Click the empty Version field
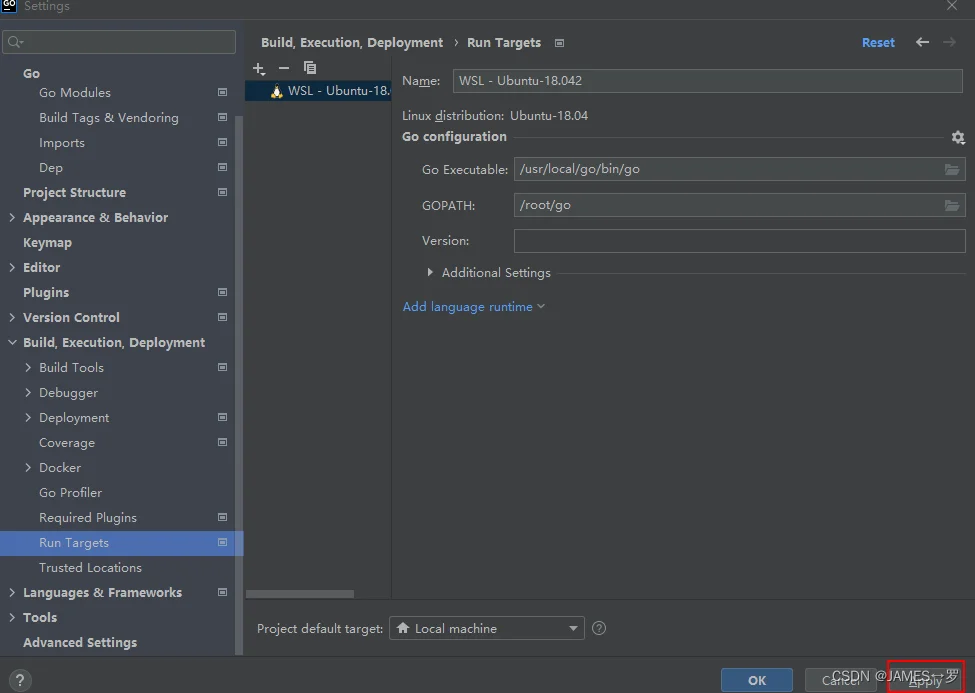Screen dimensions: 975x693 pos(739,241)
